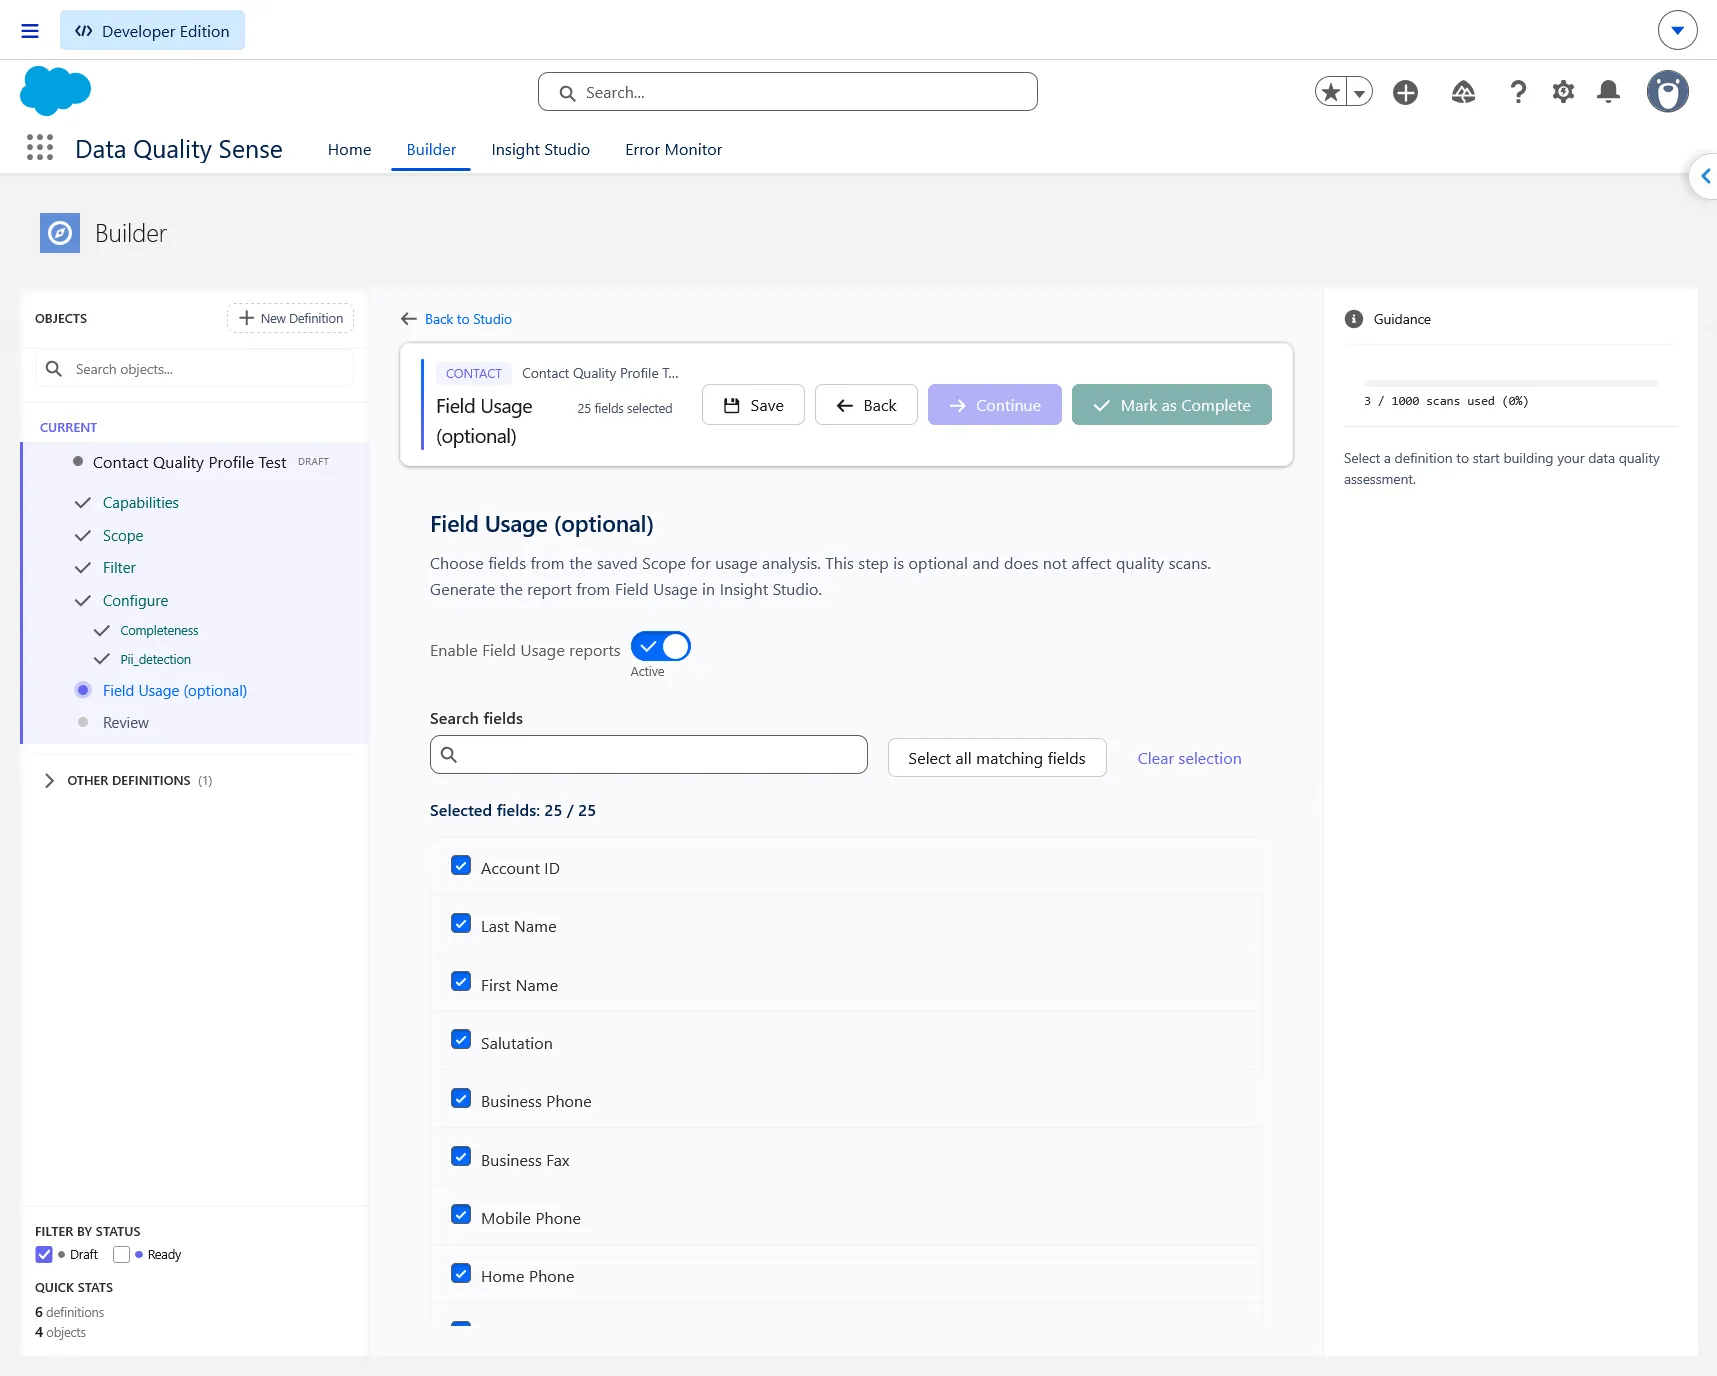This screenshot has height=1376, width=1717.
Task: Click the back arrow beside Back to Studio
Action: (x=408, y=319)
